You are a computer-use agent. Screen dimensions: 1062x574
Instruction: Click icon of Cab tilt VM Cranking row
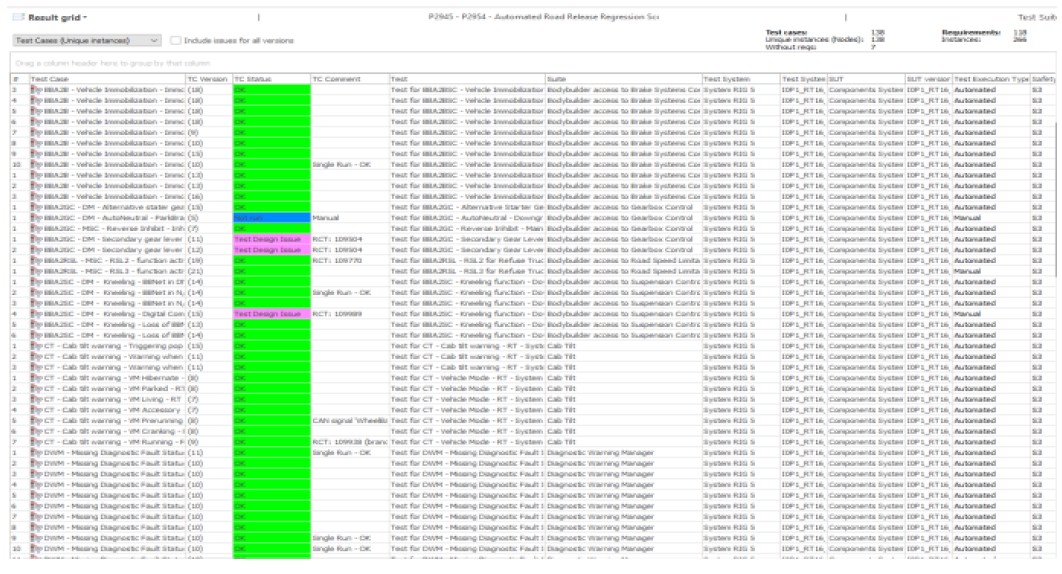36,432
